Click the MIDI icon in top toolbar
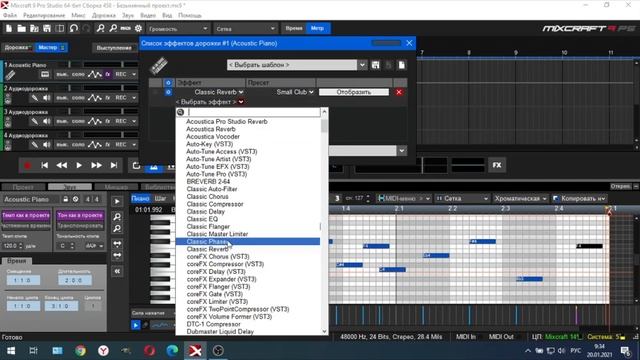 pyautogui.click(x=126, y=28)
